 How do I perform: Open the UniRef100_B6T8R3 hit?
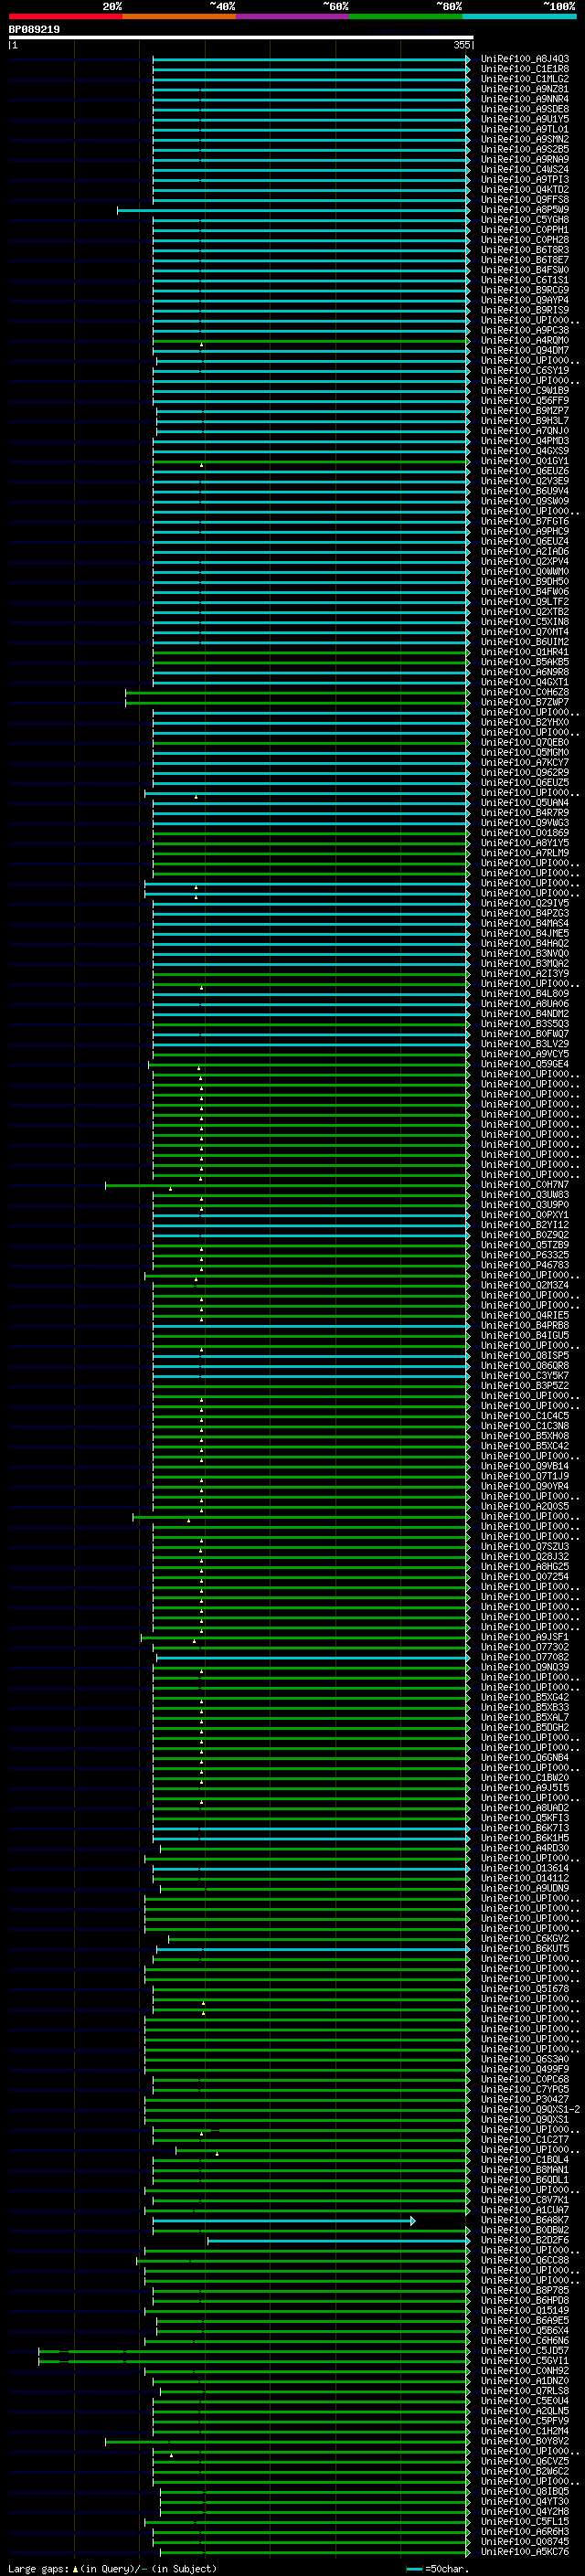point(525,250)
